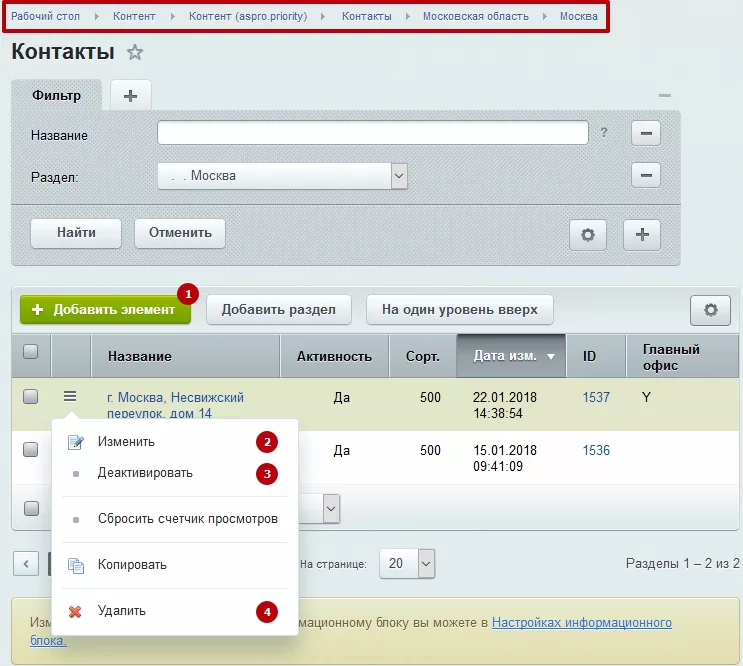Click the red cross icon beside Удалить
This screenshot has width=743, height=666.
(x=75, y=612)
